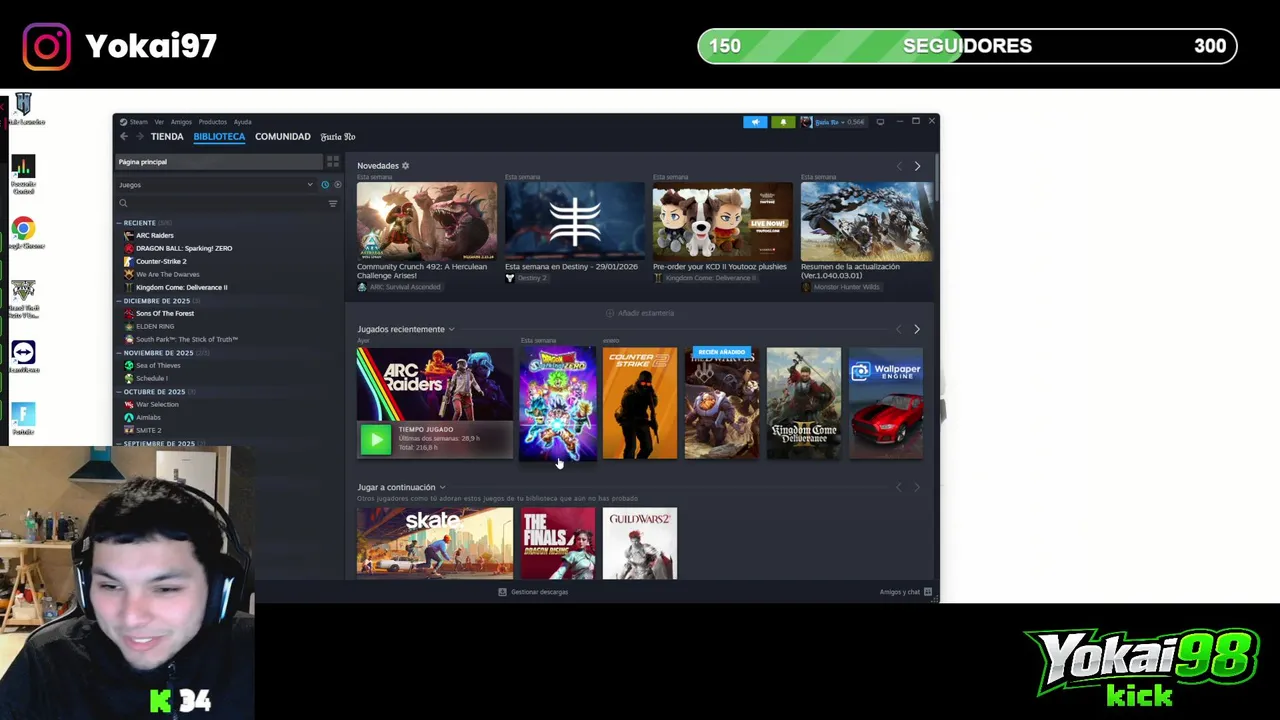Select Sea of Thieves in the list
Screen dimensions: 1280x720
click(x=158, y=366)
